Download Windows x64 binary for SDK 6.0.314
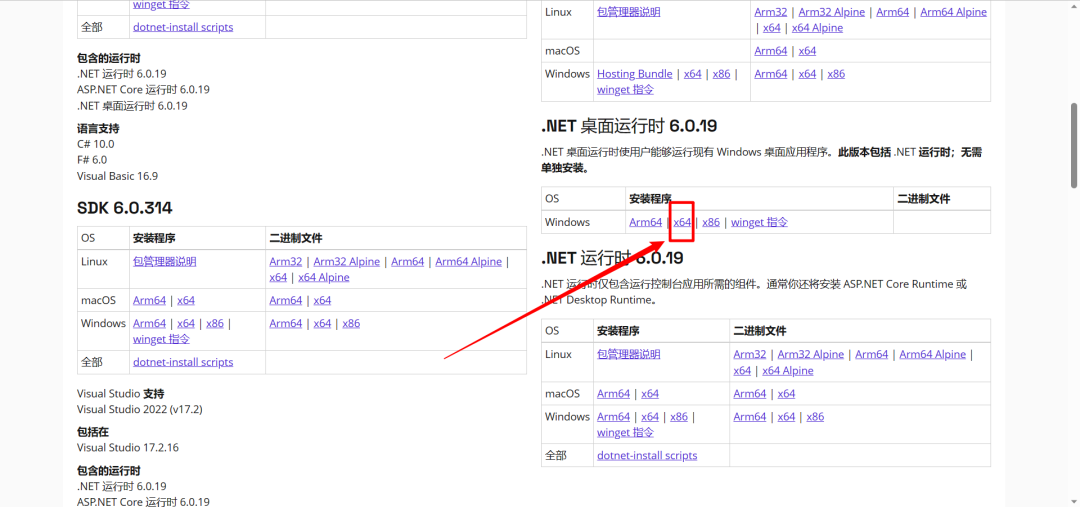This screenshot has width=1080, height=507. click(322, 324)
